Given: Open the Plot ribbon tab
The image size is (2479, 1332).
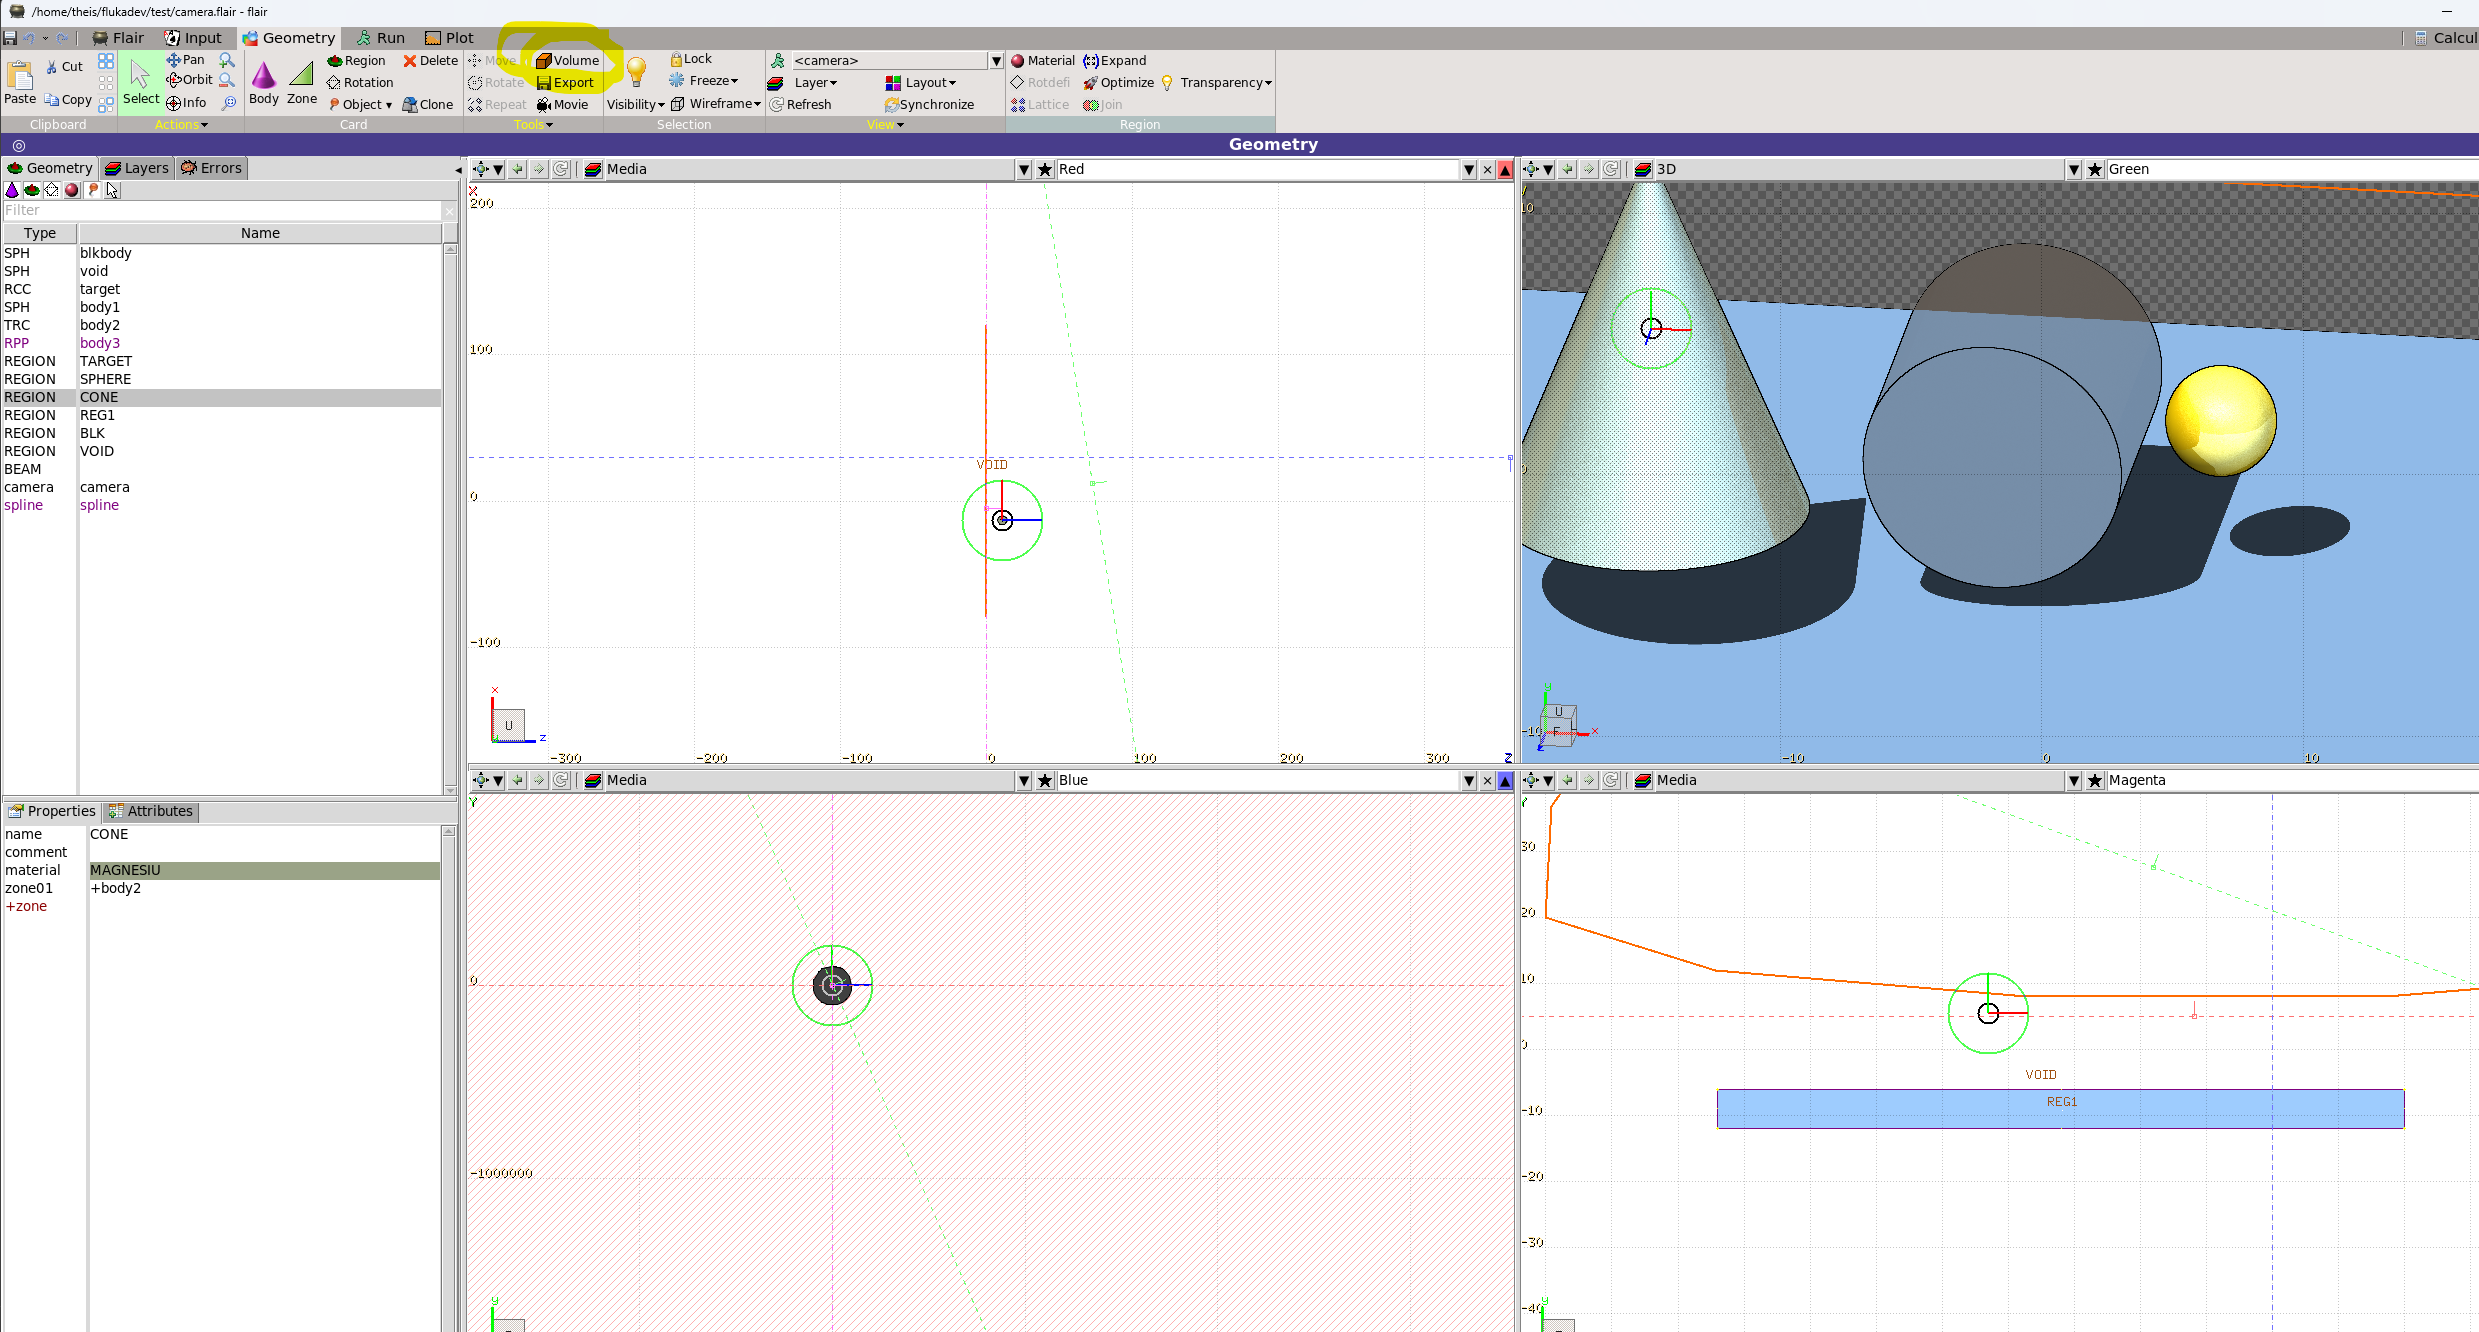Looking at the screenshot, I should coord(449,38).
